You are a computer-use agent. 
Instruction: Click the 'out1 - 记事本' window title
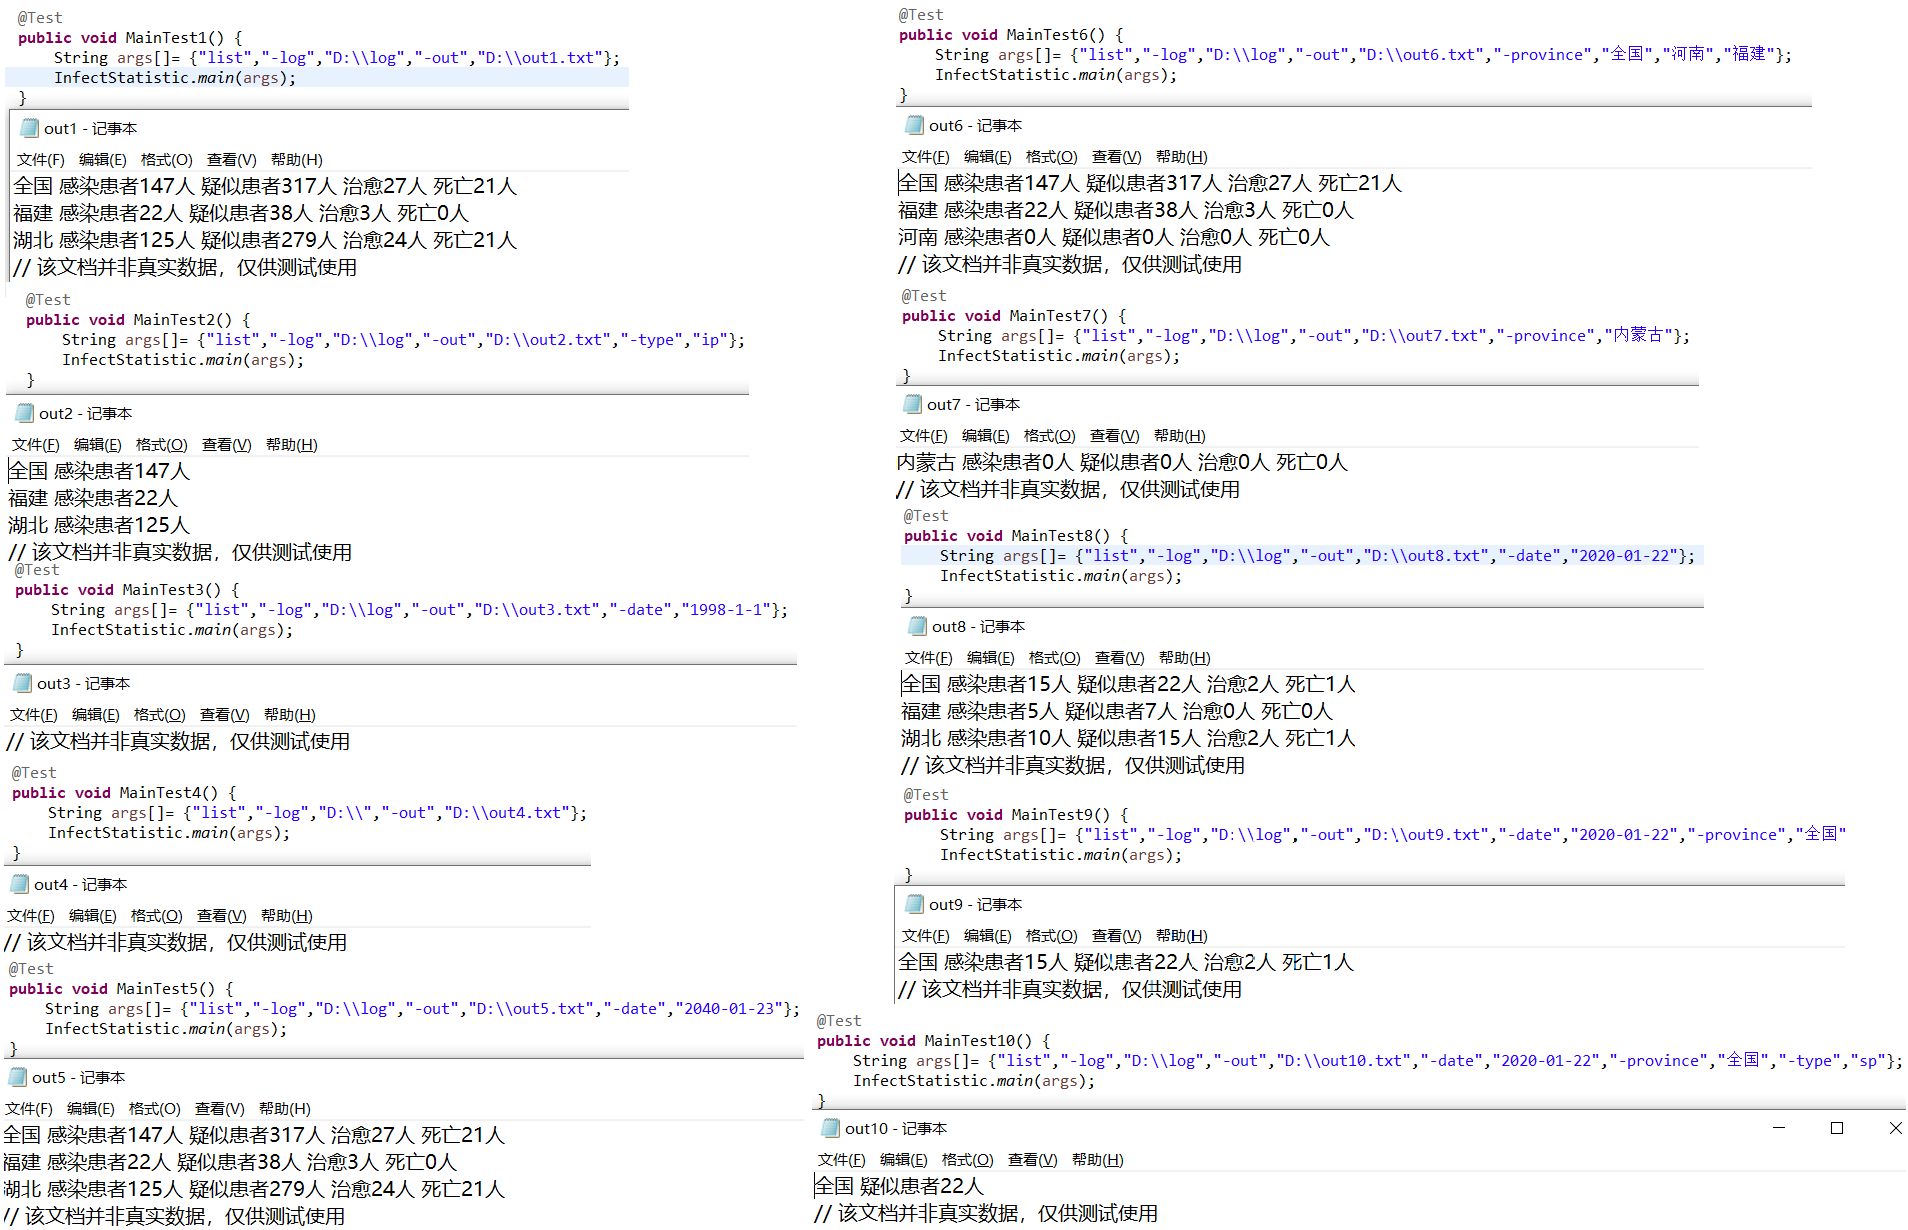90,129
